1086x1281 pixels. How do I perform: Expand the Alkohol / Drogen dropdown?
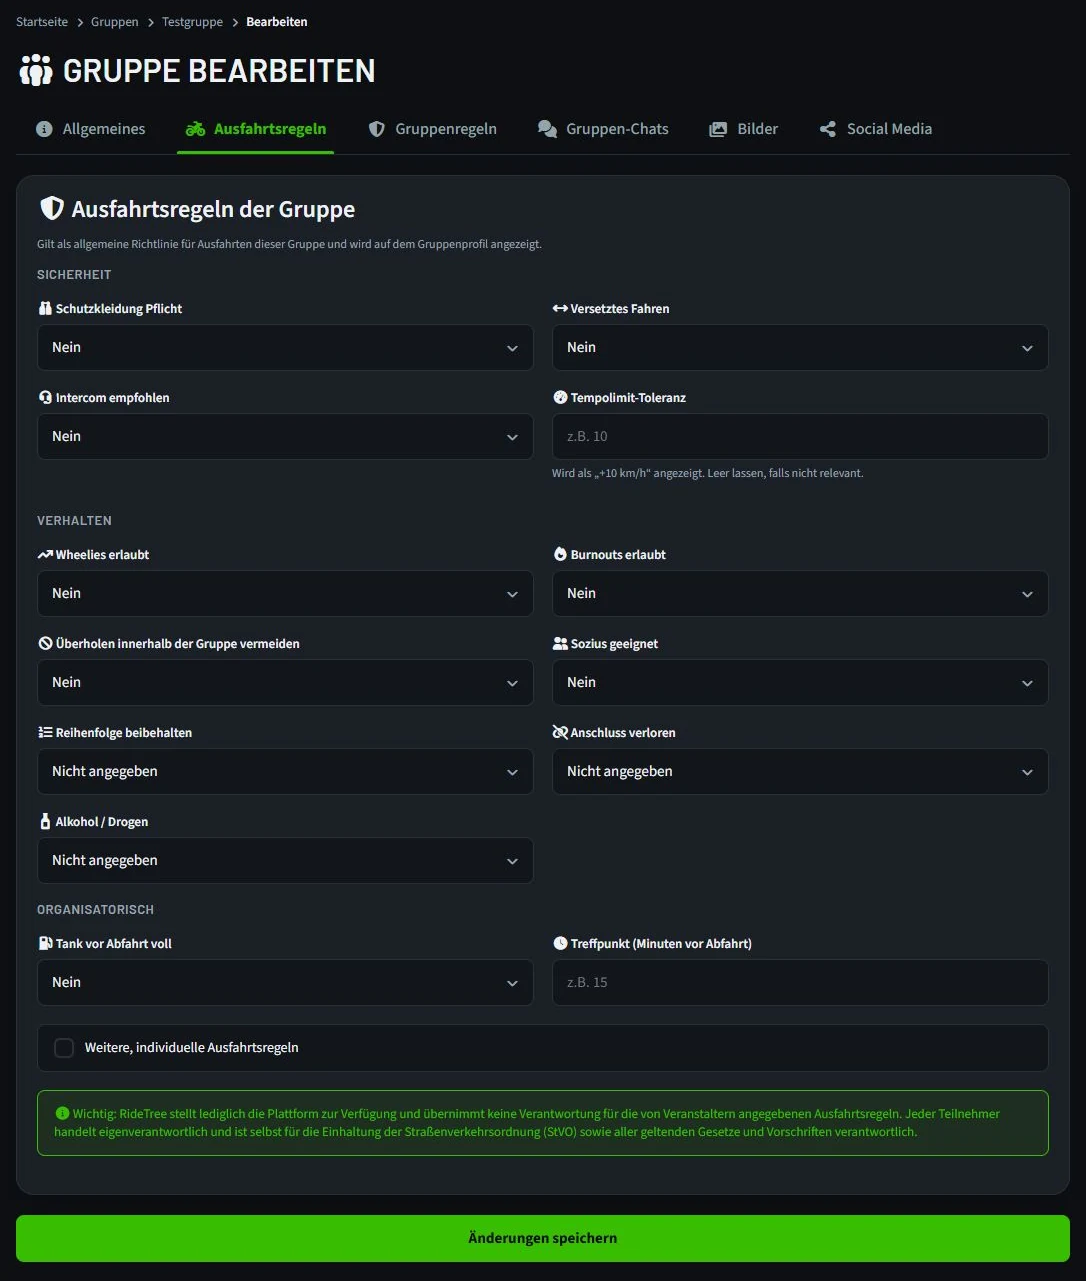[x=285, y=861]
